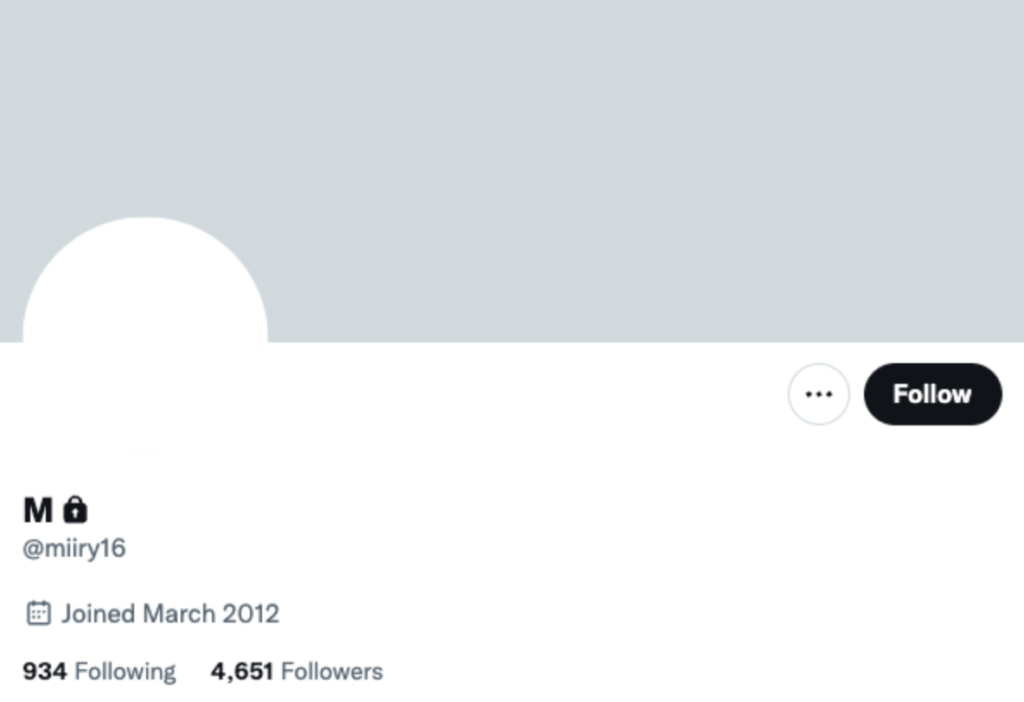Click the word March in the join date
Screen dimensions: 1024x702
pos(179,614)
